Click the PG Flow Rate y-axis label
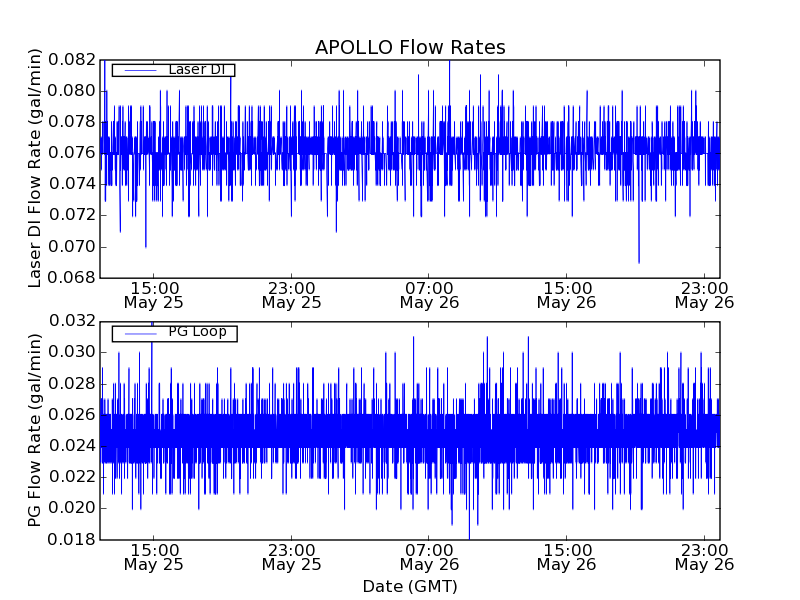The width and height of the screenshot is (800, 600). (35, 430)
